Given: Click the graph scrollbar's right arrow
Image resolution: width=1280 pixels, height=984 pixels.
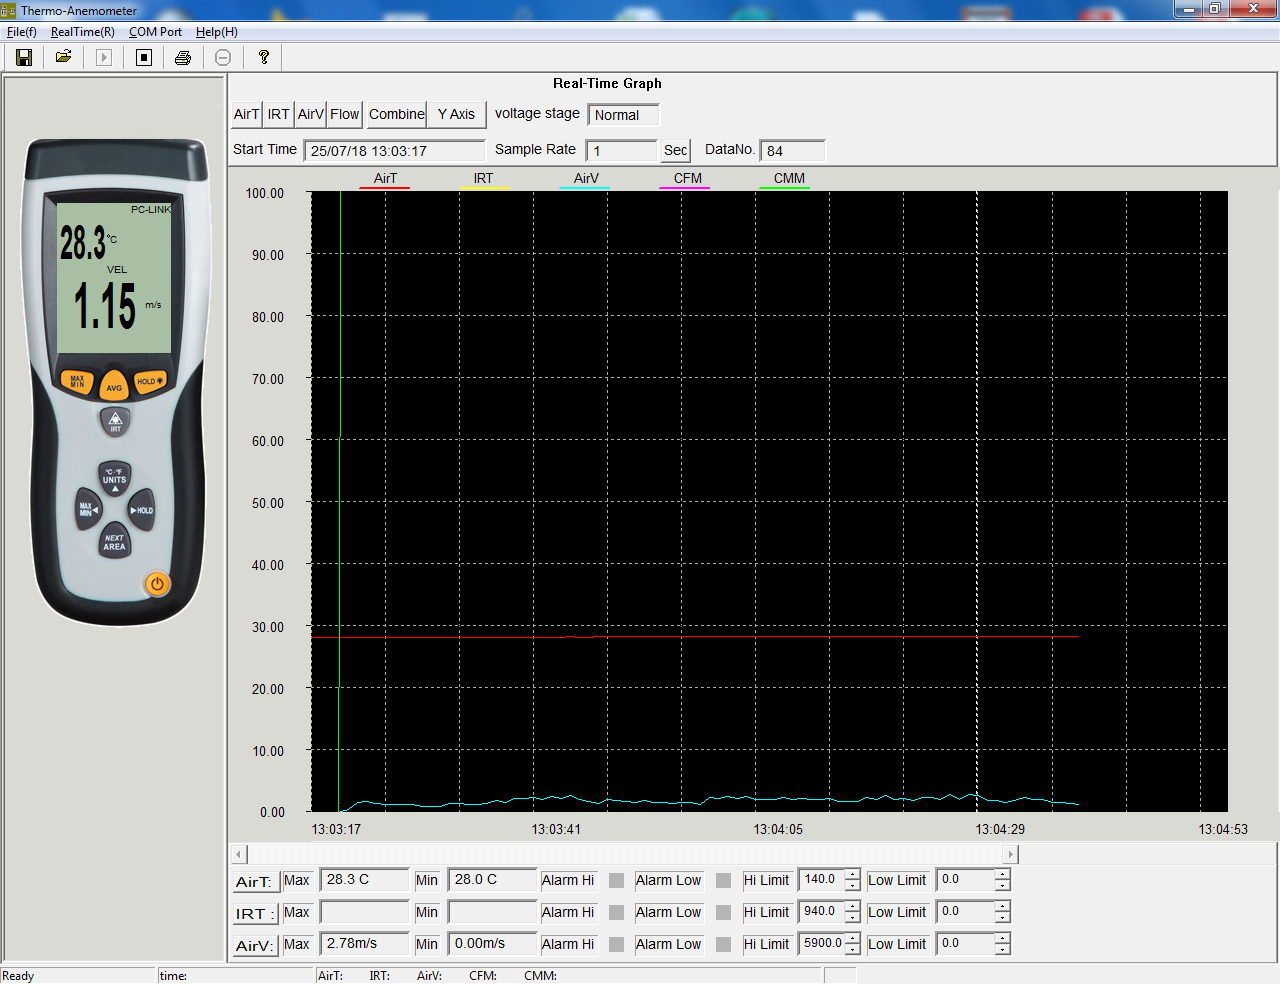Looking at the screenshot, I should tap(1011, 855).
